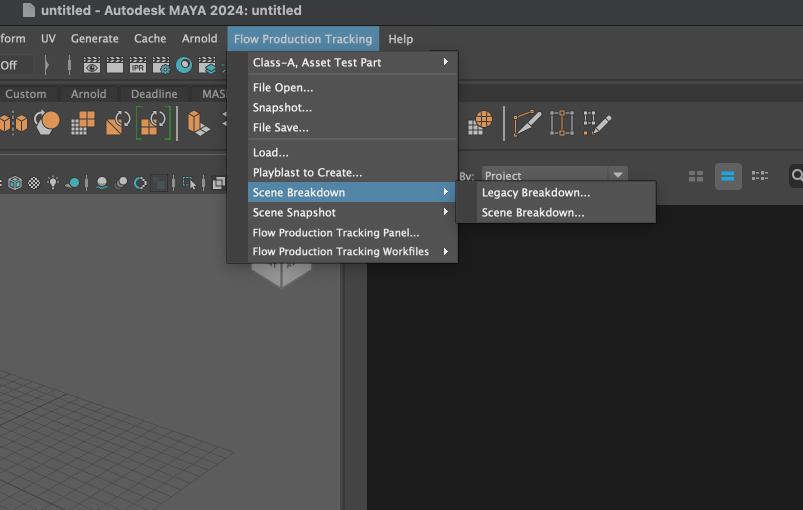Open Flow Production Tracking Panel... menu item
The image size is (803, 510).
point(352,232)
